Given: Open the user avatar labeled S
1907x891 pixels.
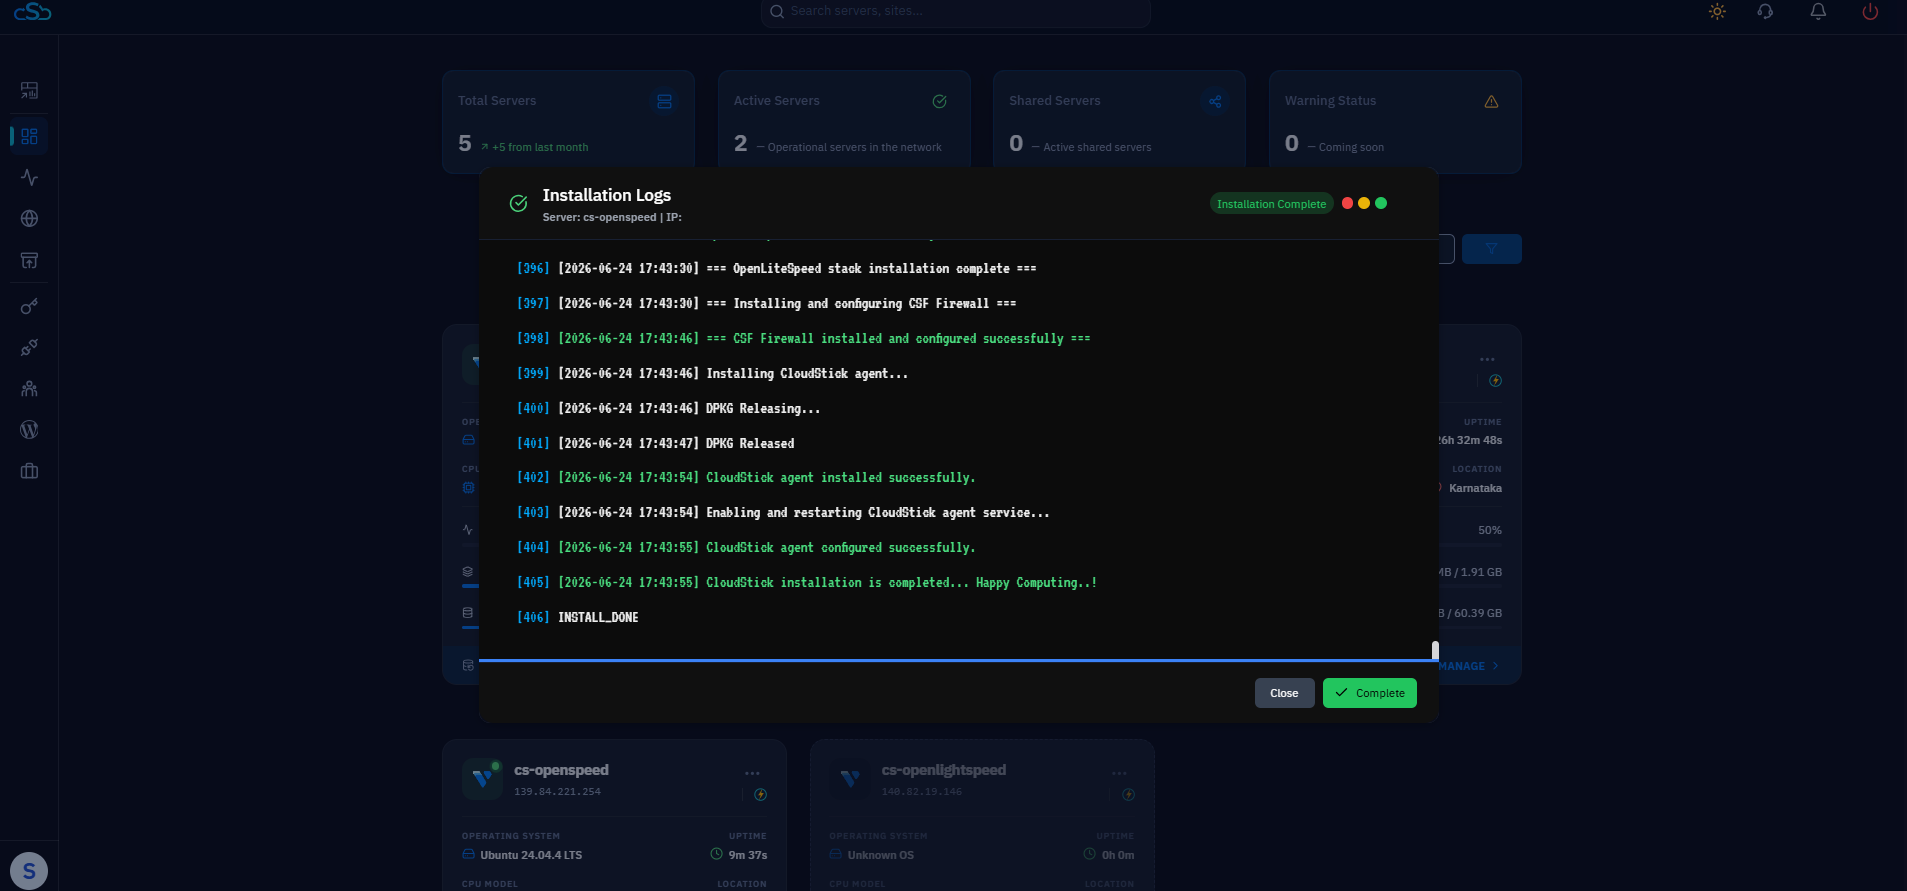Looking at the screenshot, I should tap(29, 871).
